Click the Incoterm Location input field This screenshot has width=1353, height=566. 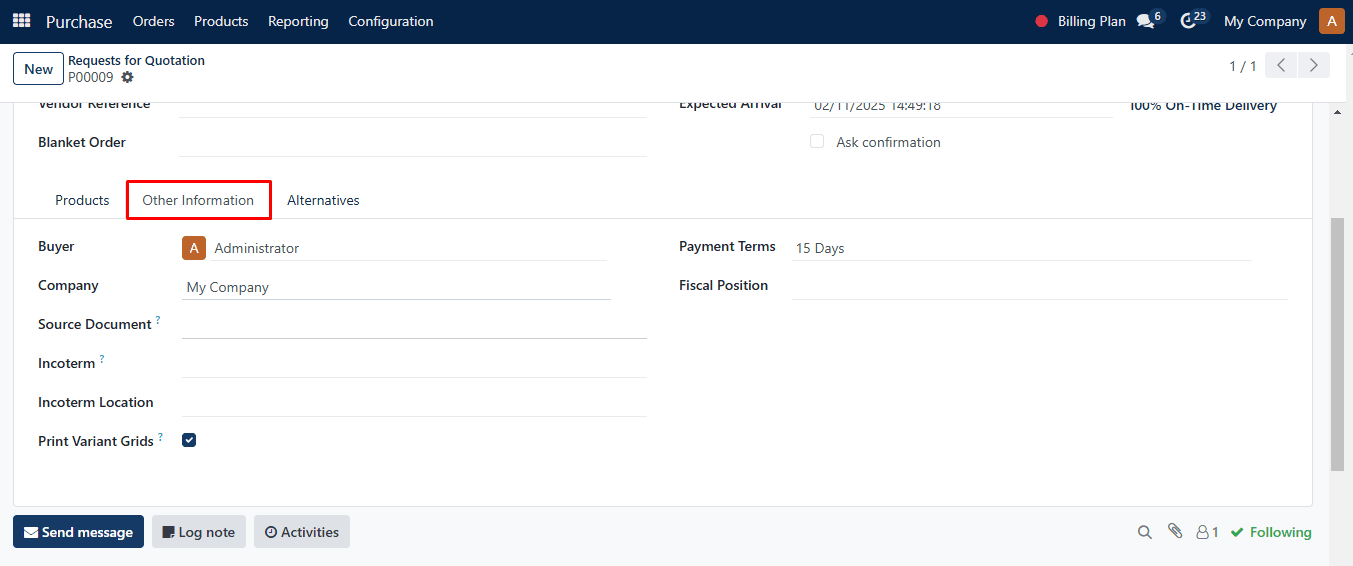click(414, 404)
